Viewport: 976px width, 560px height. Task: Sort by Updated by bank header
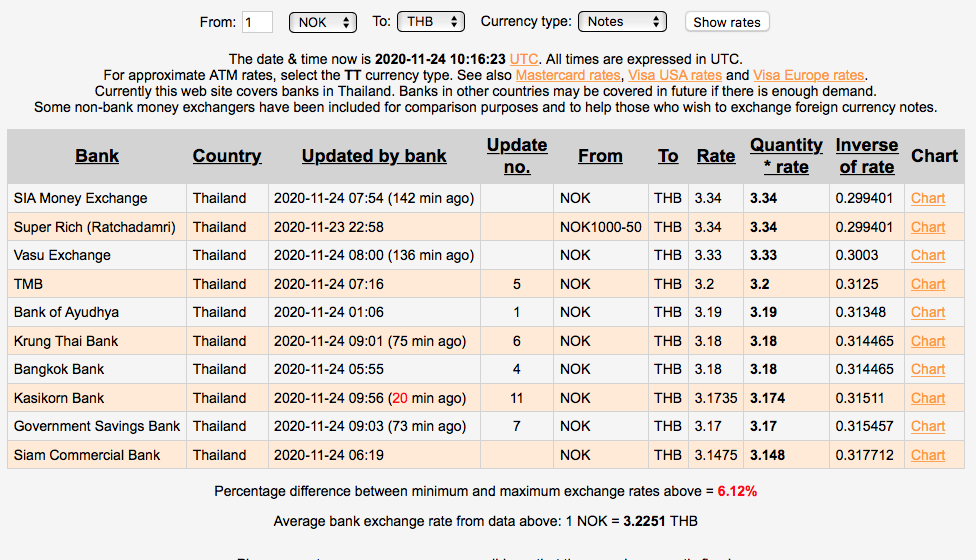pos(374,156)
